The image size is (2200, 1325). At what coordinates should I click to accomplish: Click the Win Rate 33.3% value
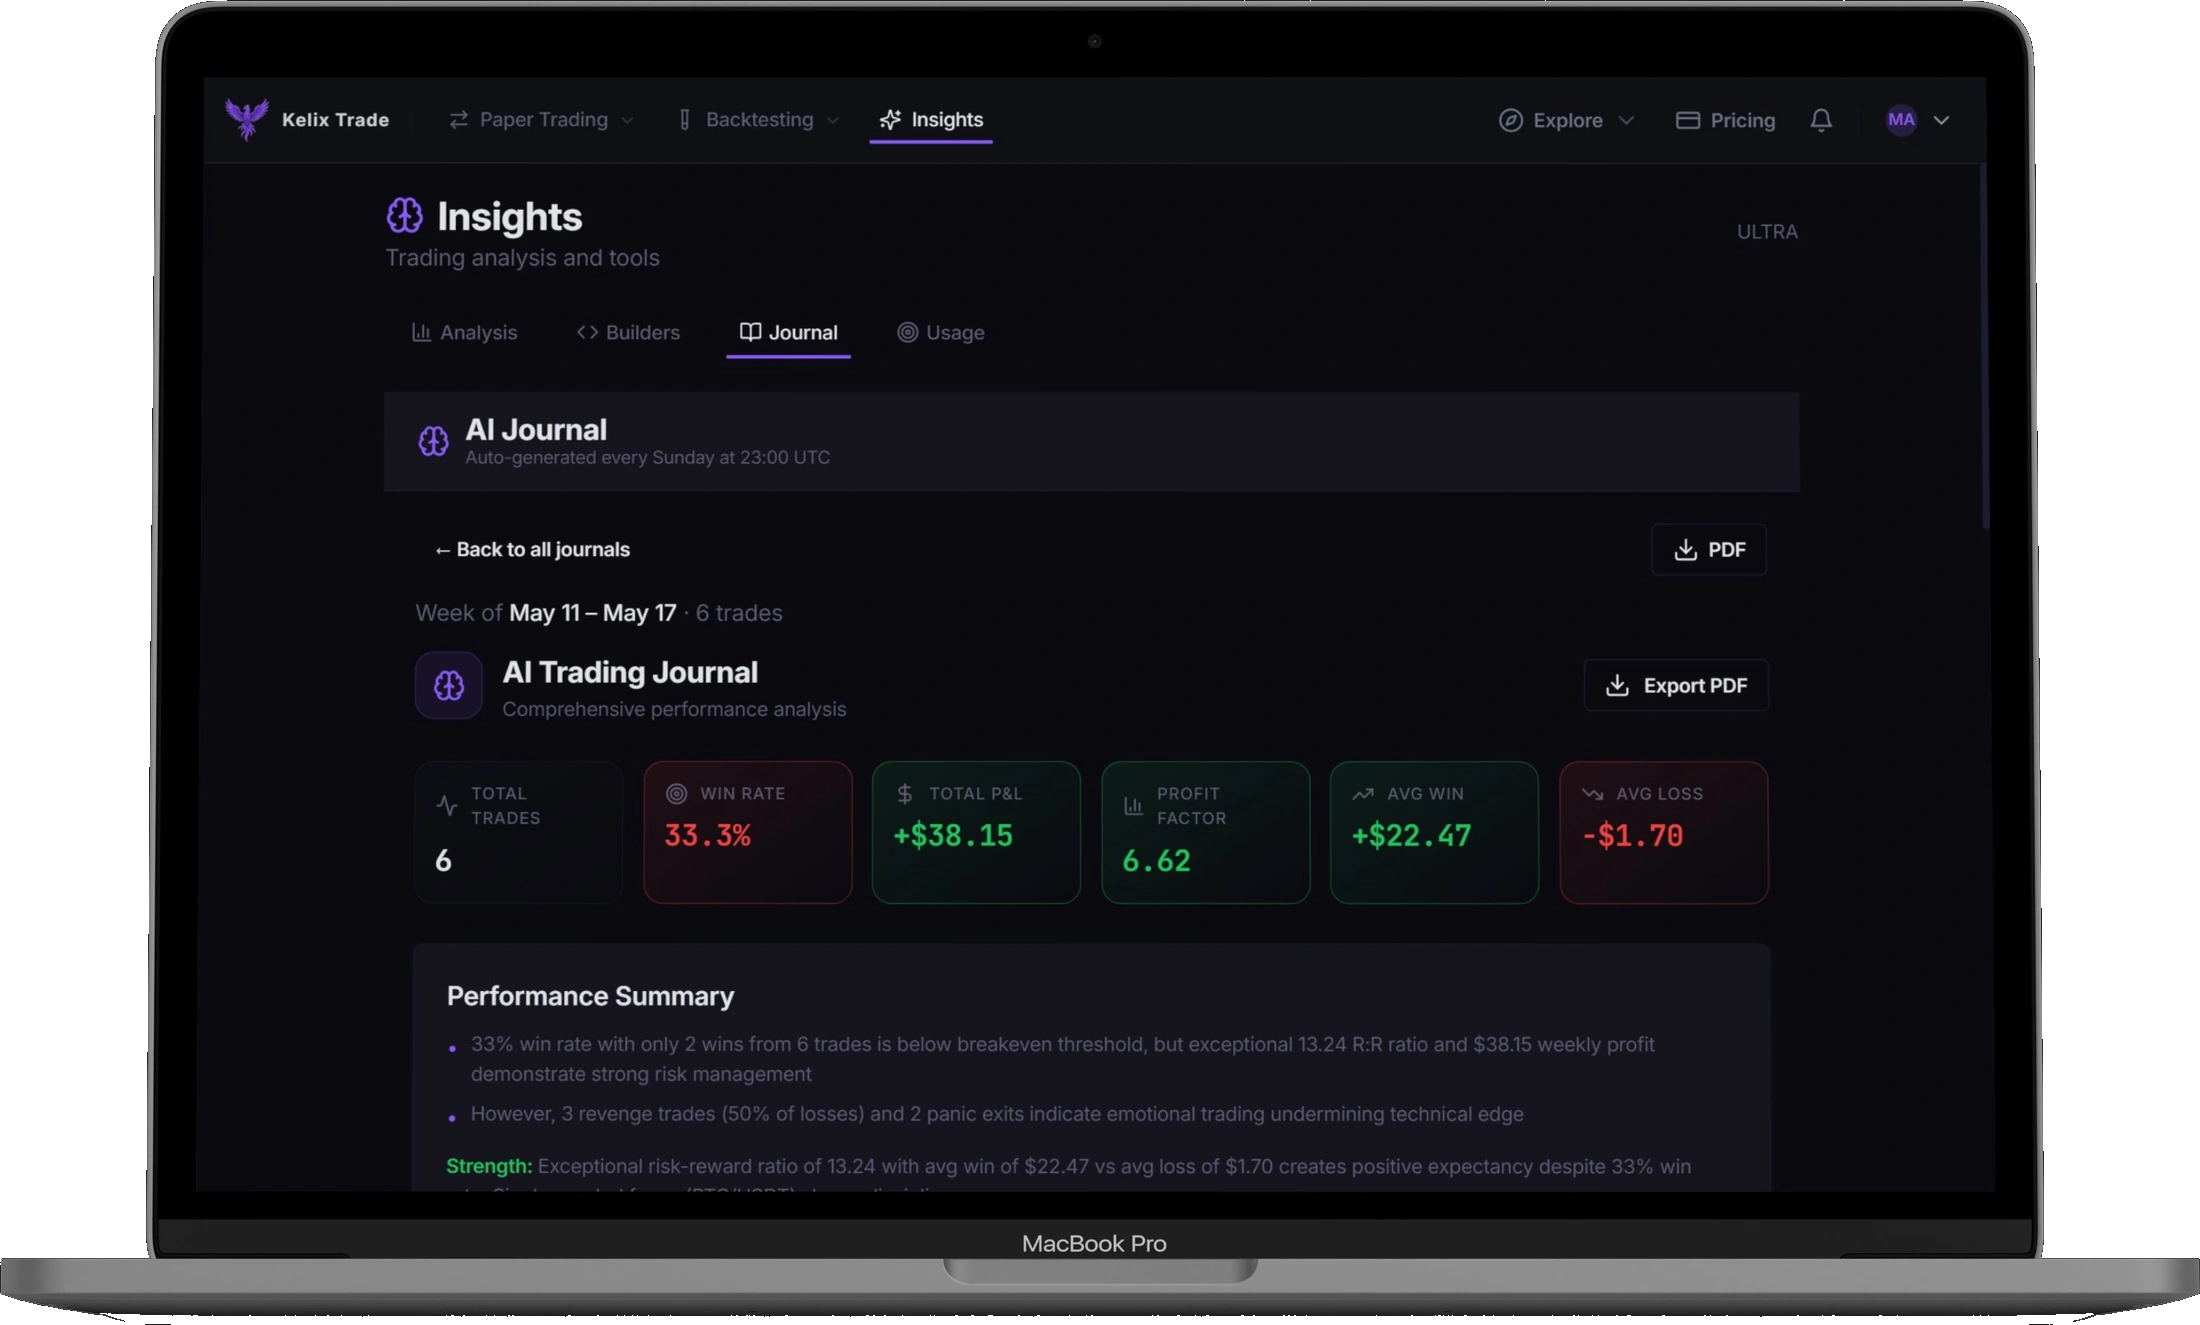(x=708, y=835)
